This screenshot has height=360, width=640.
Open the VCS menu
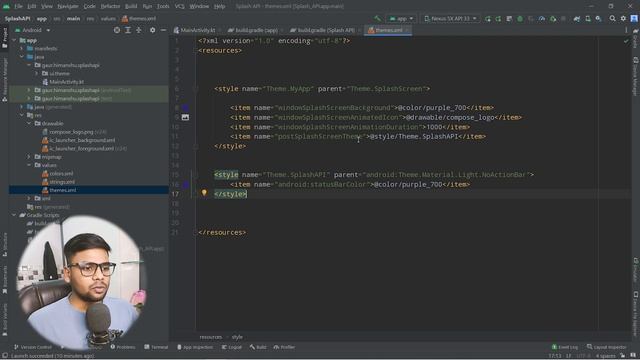180,6
